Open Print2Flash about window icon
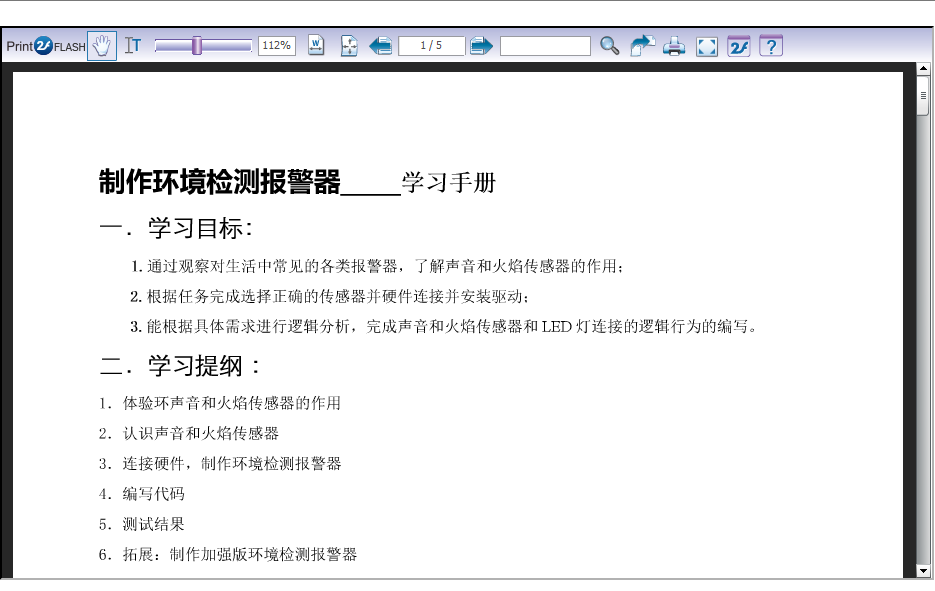The image size is (935, 591). (x=739, y=46)
